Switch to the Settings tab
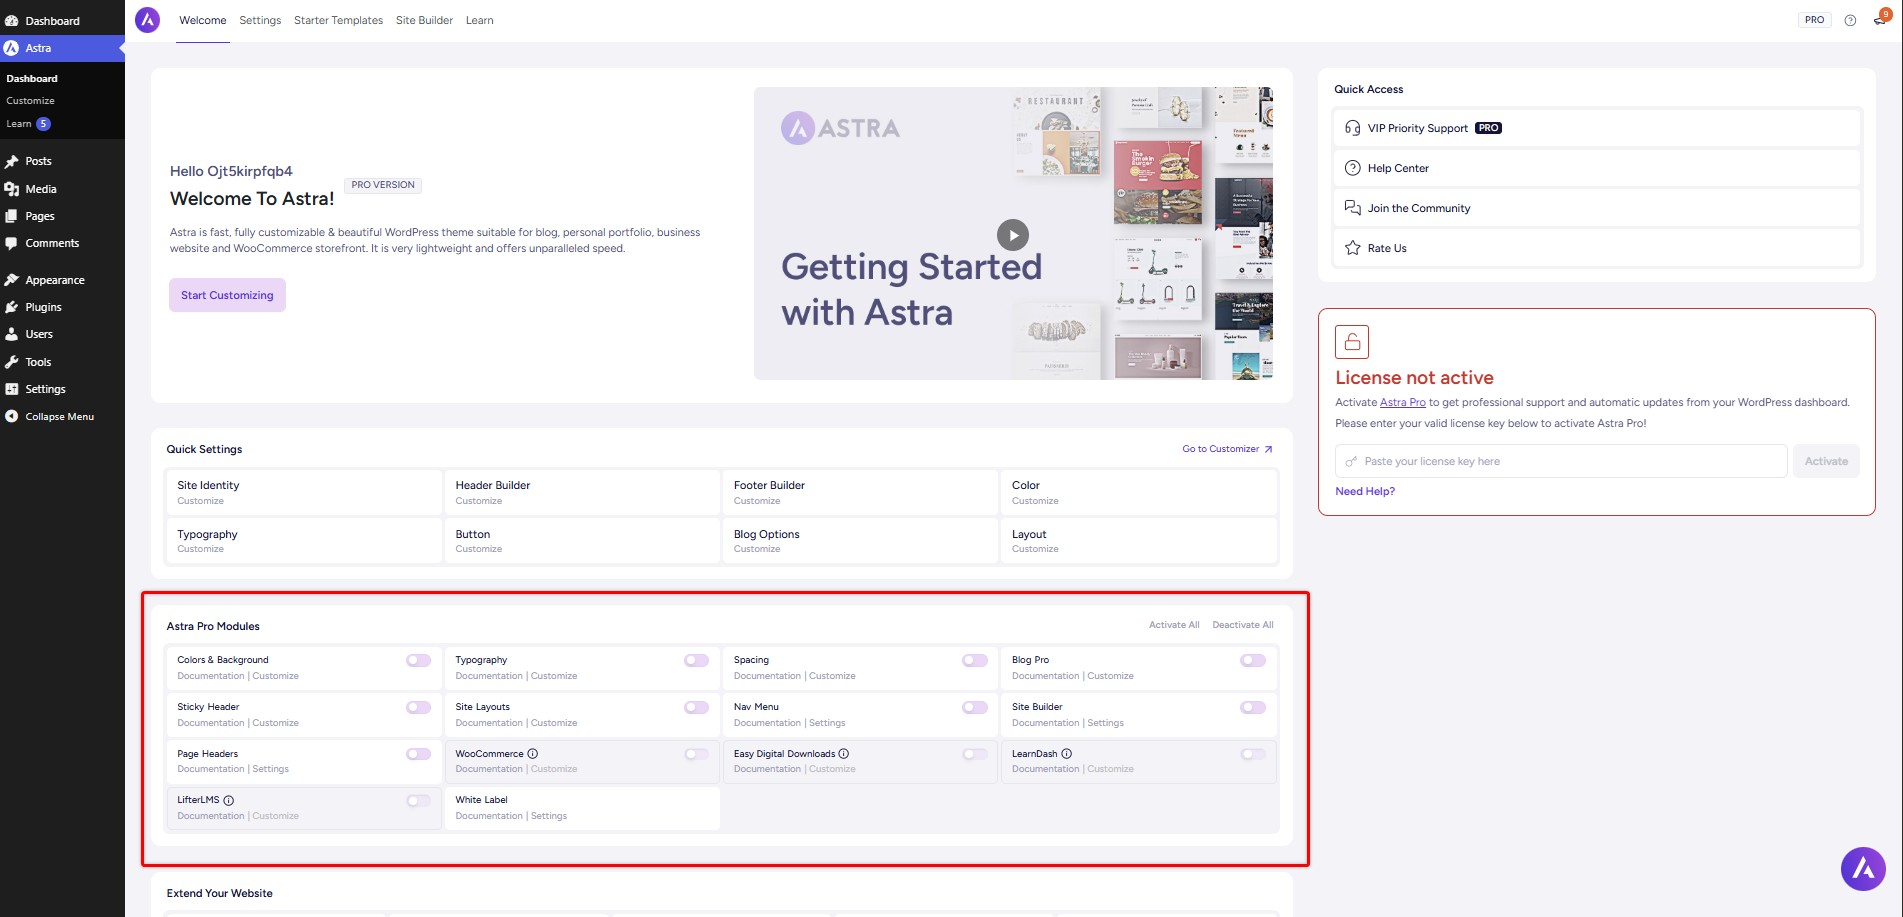 260,20
